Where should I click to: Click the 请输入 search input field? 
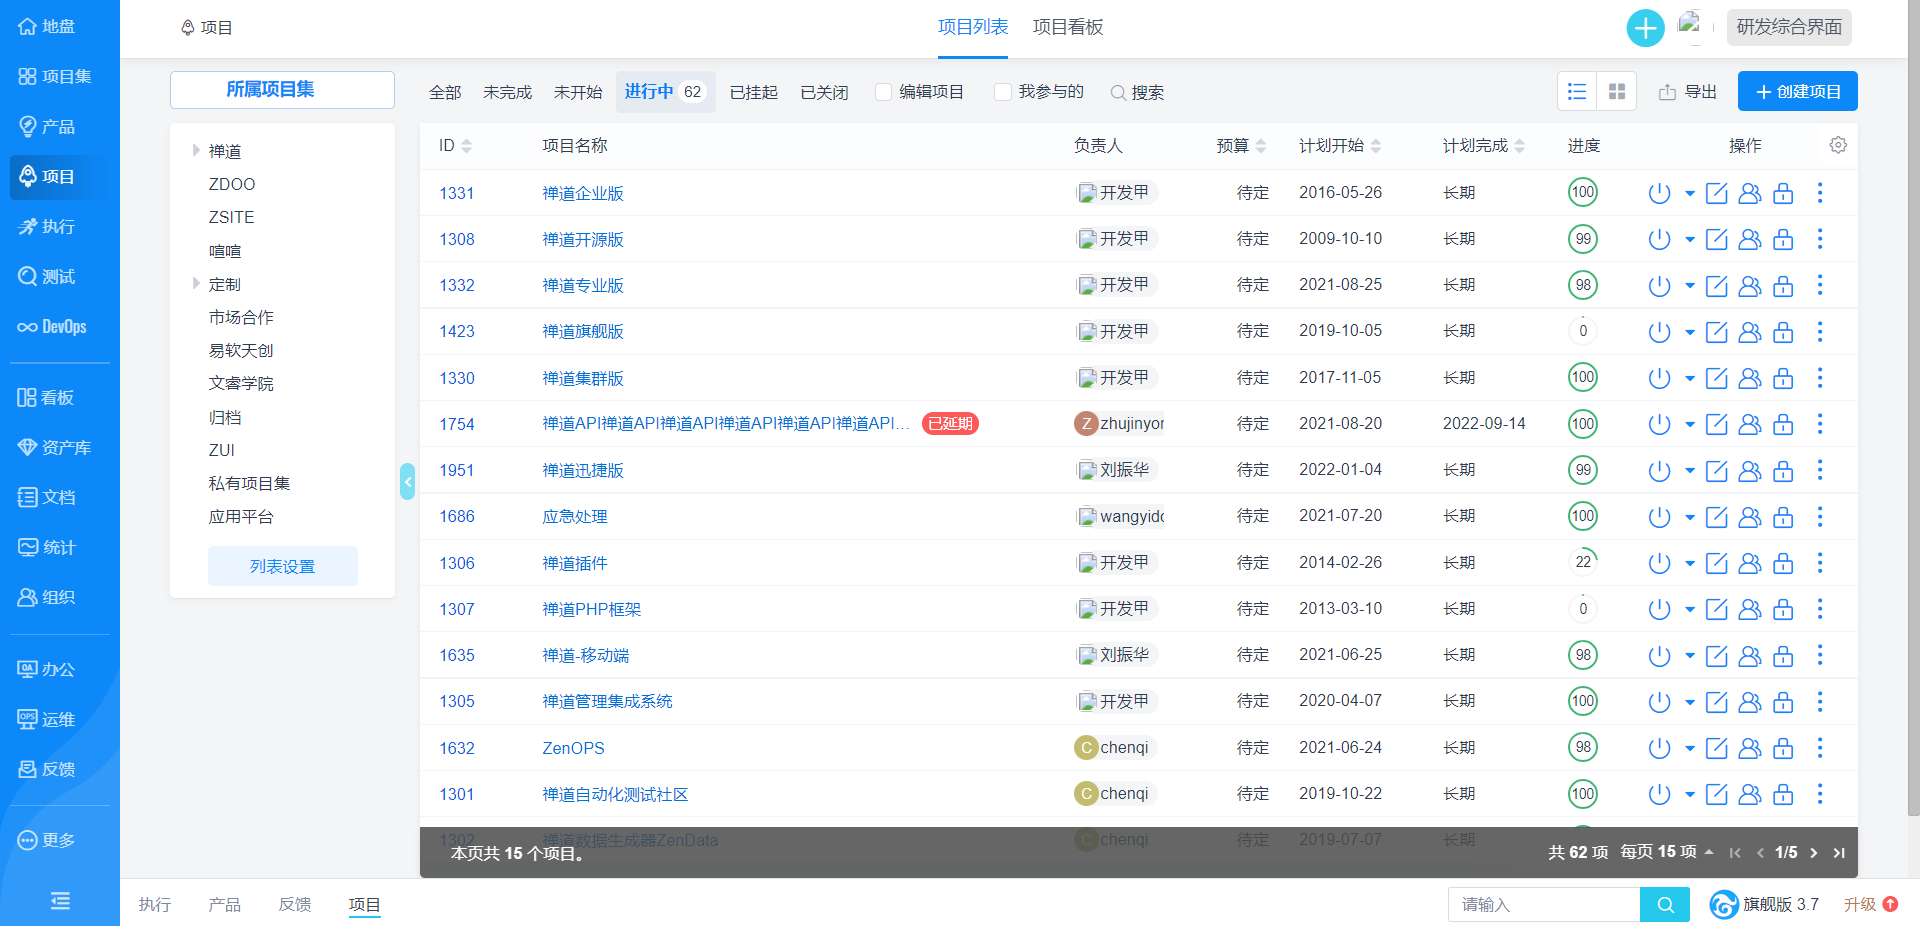pos(1544,905)
